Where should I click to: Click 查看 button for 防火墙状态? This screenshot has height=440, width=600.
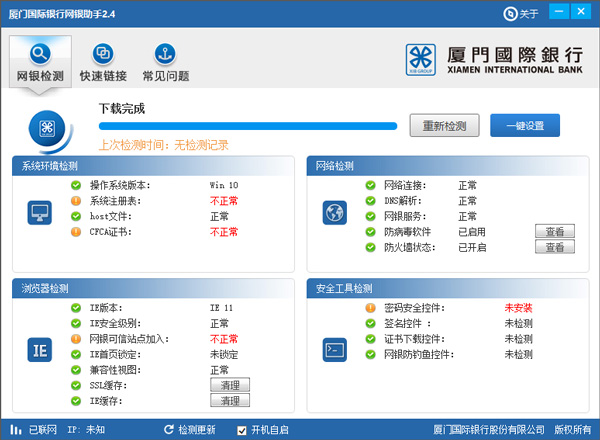[554, 247]
